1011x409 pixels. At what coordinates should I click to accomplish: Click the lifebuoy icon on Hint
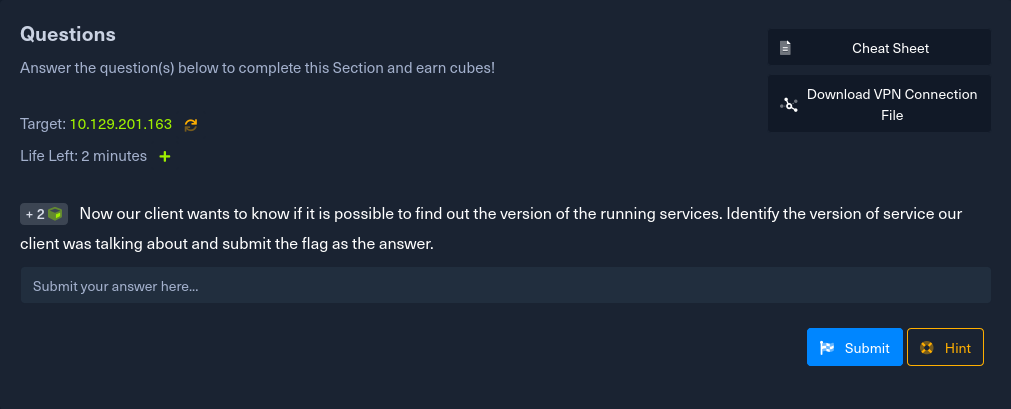927,348
